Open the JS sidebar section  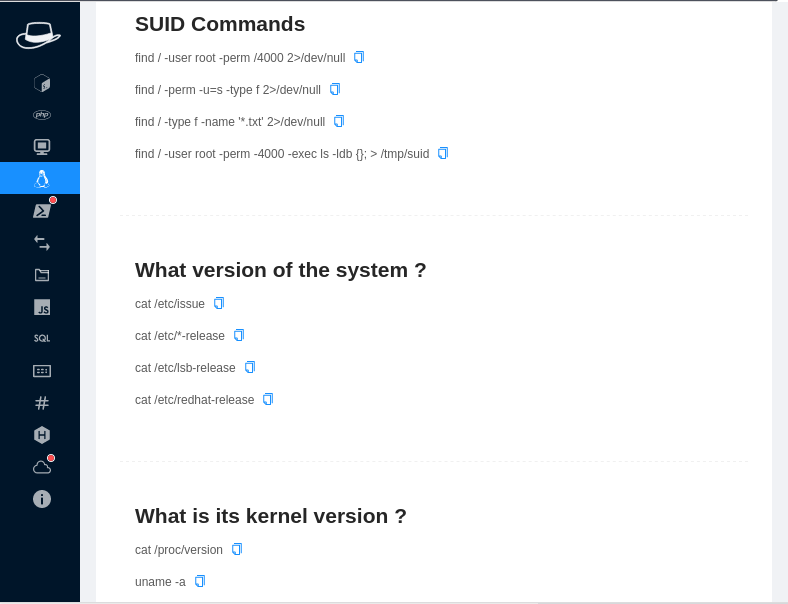pyautogui.click(x=42, y=307)
